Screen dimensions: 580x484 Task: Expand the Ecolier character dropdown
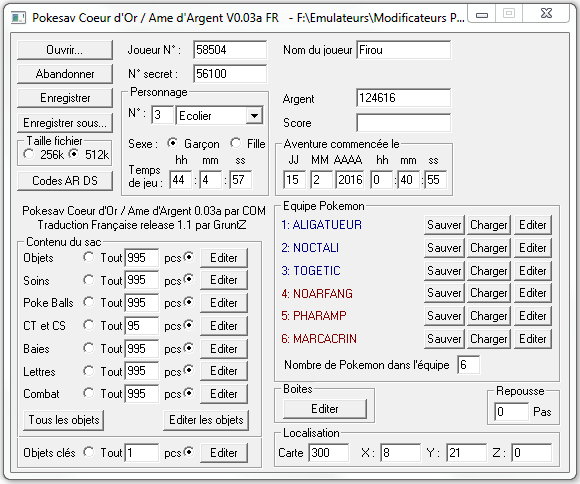(254, 116)
